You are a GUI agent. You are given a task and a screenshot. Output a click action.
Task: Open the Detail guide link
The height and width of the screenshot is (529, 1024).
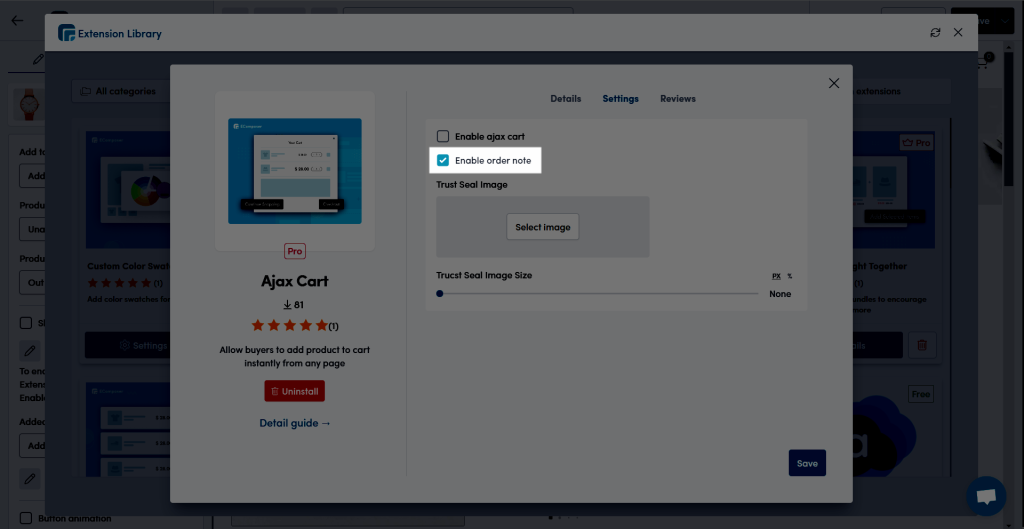[x=295, y=423]
